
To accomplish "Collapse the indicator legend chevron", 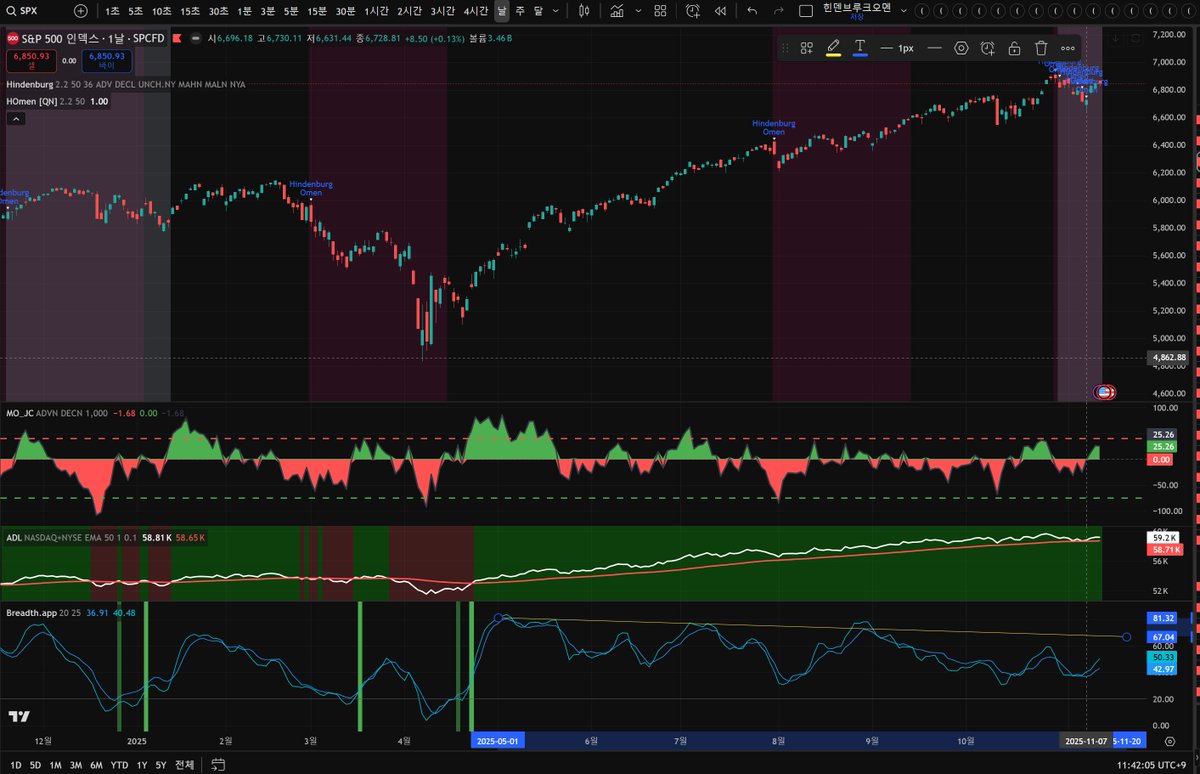I will point(16,119).
